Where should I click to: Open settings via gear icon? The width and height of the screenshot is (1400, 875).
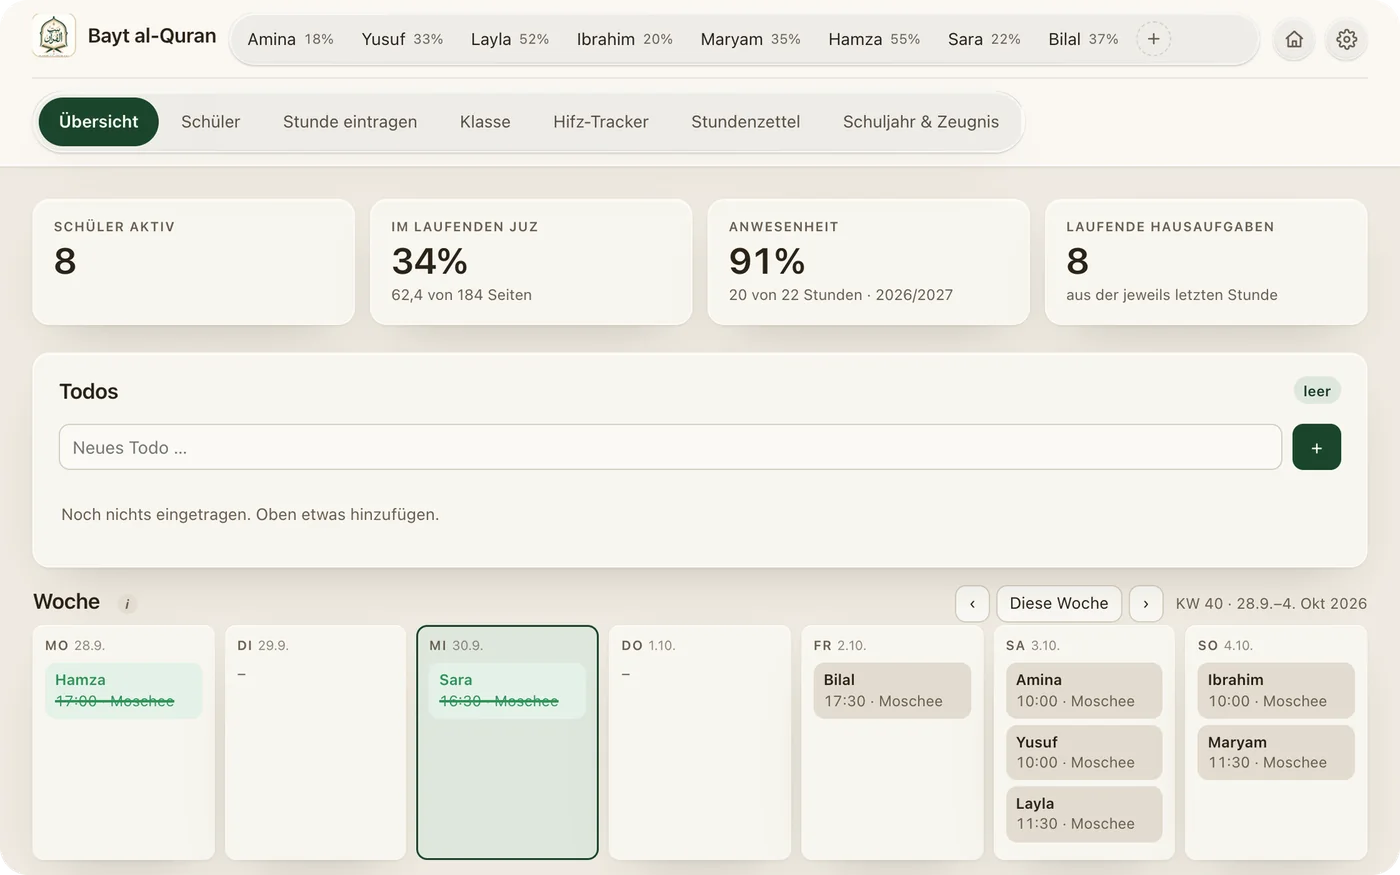(1347, 39)
